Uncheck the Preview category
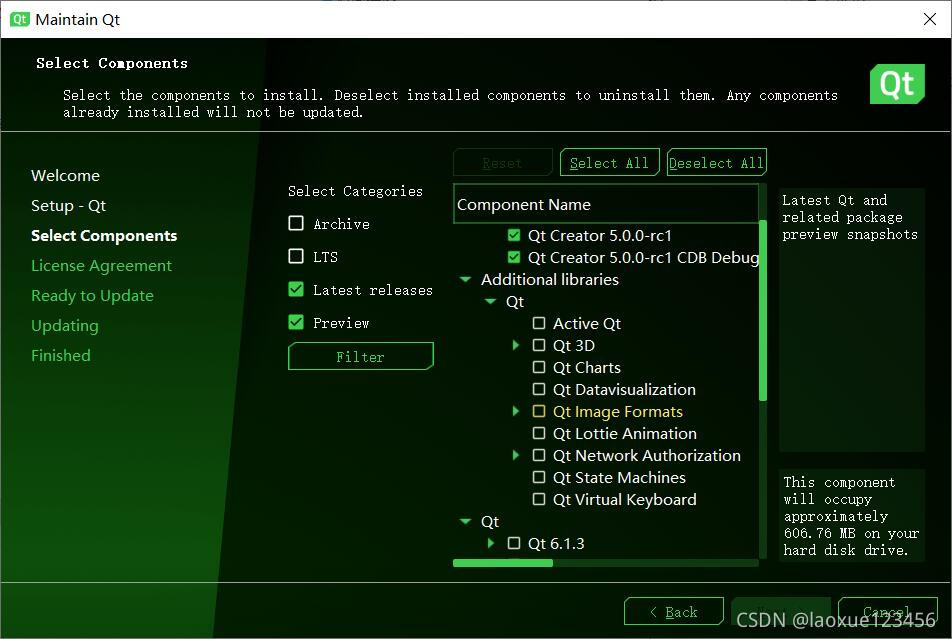 coord(296,322)
